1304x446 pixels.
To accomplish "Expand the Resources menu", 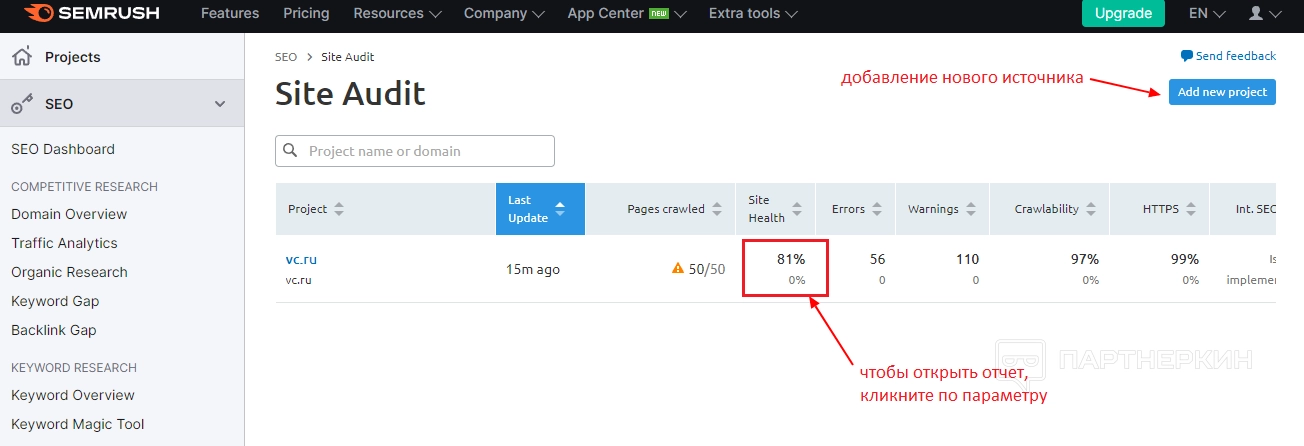I will (397, 14).
